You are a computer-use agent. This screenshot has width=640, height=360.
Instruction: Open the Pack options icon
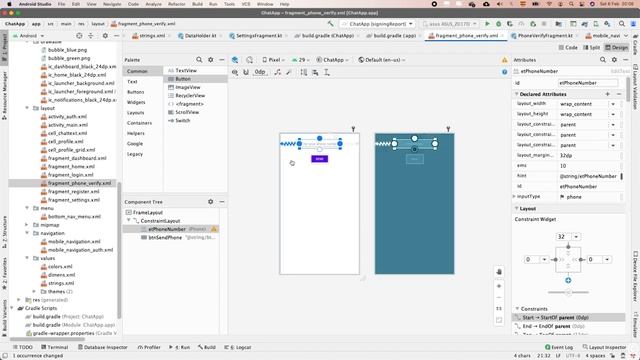coord(304,72)
